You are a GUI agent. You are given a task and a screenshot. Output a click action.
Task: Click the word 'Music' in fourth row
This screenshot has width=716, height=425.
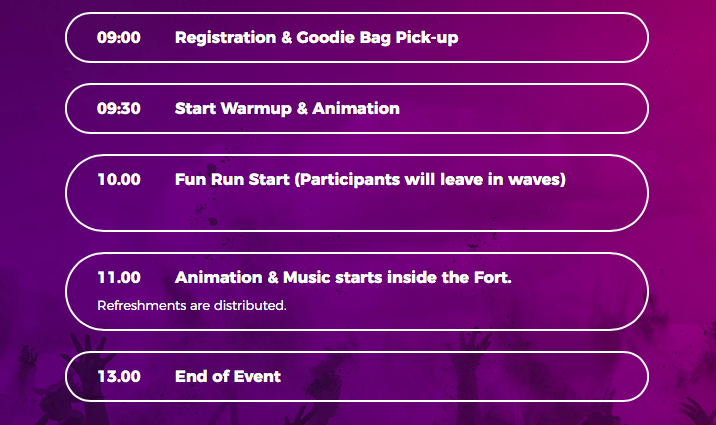(x=306, y=278)
